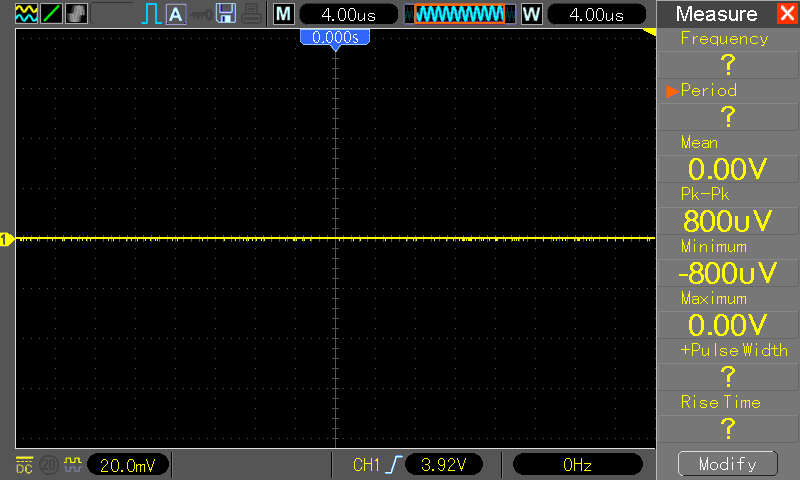Click the gray waveform persistence icon
This screenshot has height=480, width=800.
[77, 14]
